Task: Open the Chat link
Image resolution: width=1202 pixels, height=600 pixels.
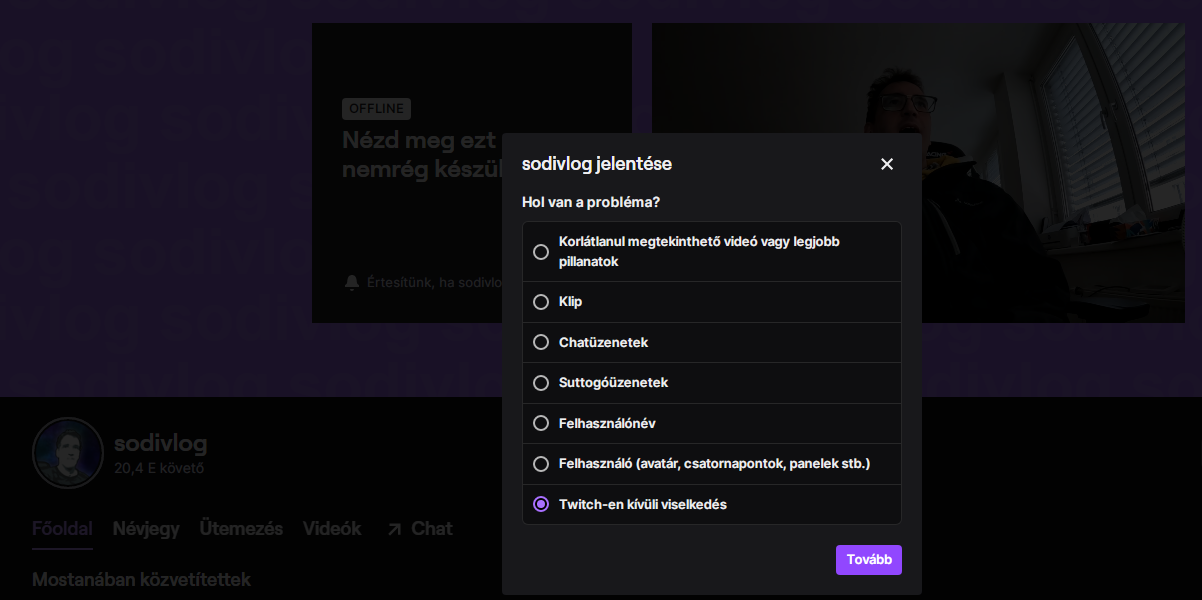Action: (x=419, y=529)
